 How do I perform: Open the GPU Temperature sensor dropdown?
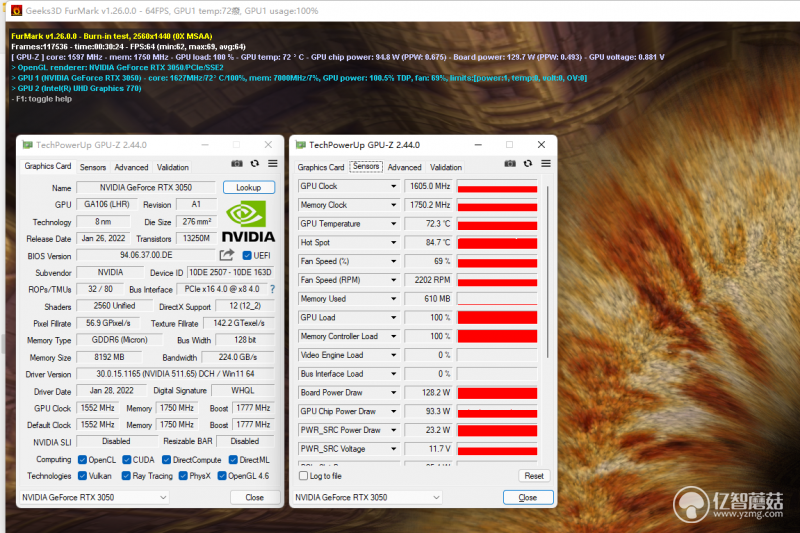point(393,224)
